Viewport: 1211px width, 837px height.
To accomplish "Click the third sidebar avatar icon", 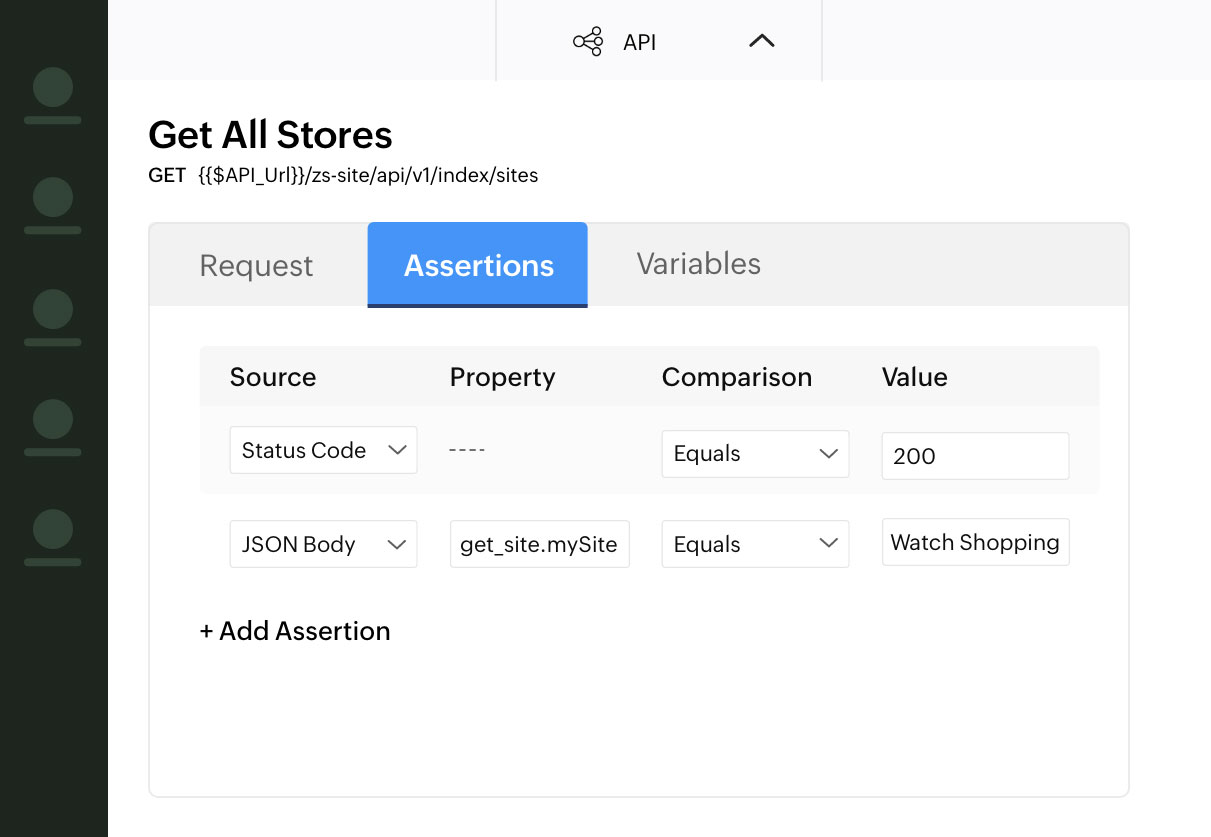I will click(53, 317).
